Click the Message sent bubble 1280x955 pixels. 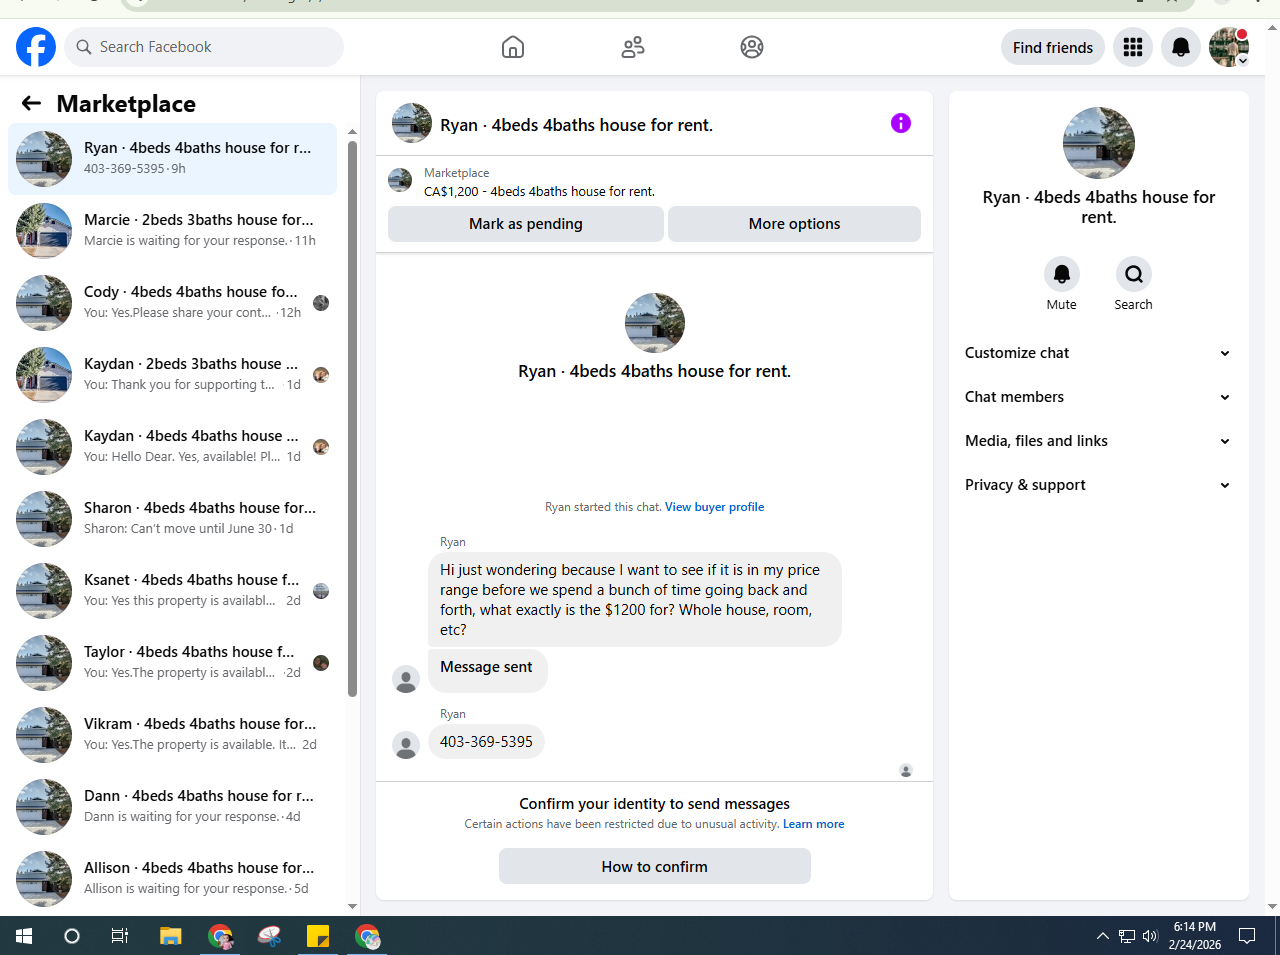tap(487, 669)
